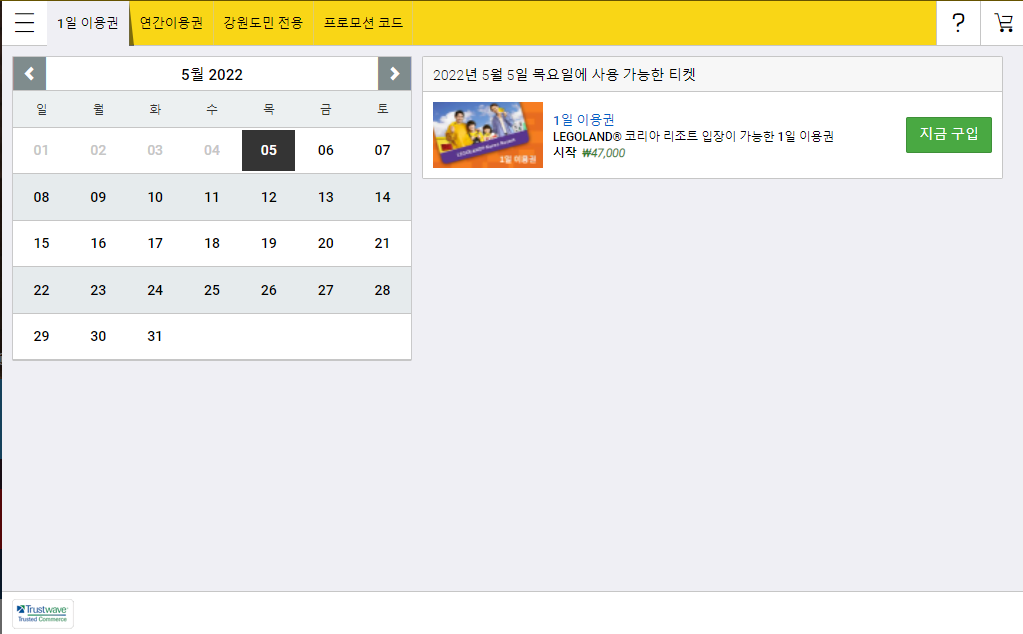1023x634 pixels.
Task: Choose date 08 on the calendar
Action: (x=41, y=197)
